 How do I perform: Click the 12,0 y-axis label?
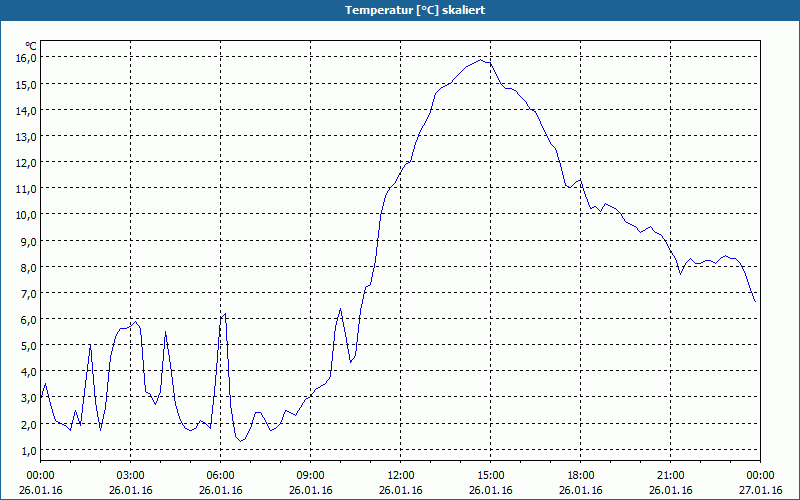[27, 162]
